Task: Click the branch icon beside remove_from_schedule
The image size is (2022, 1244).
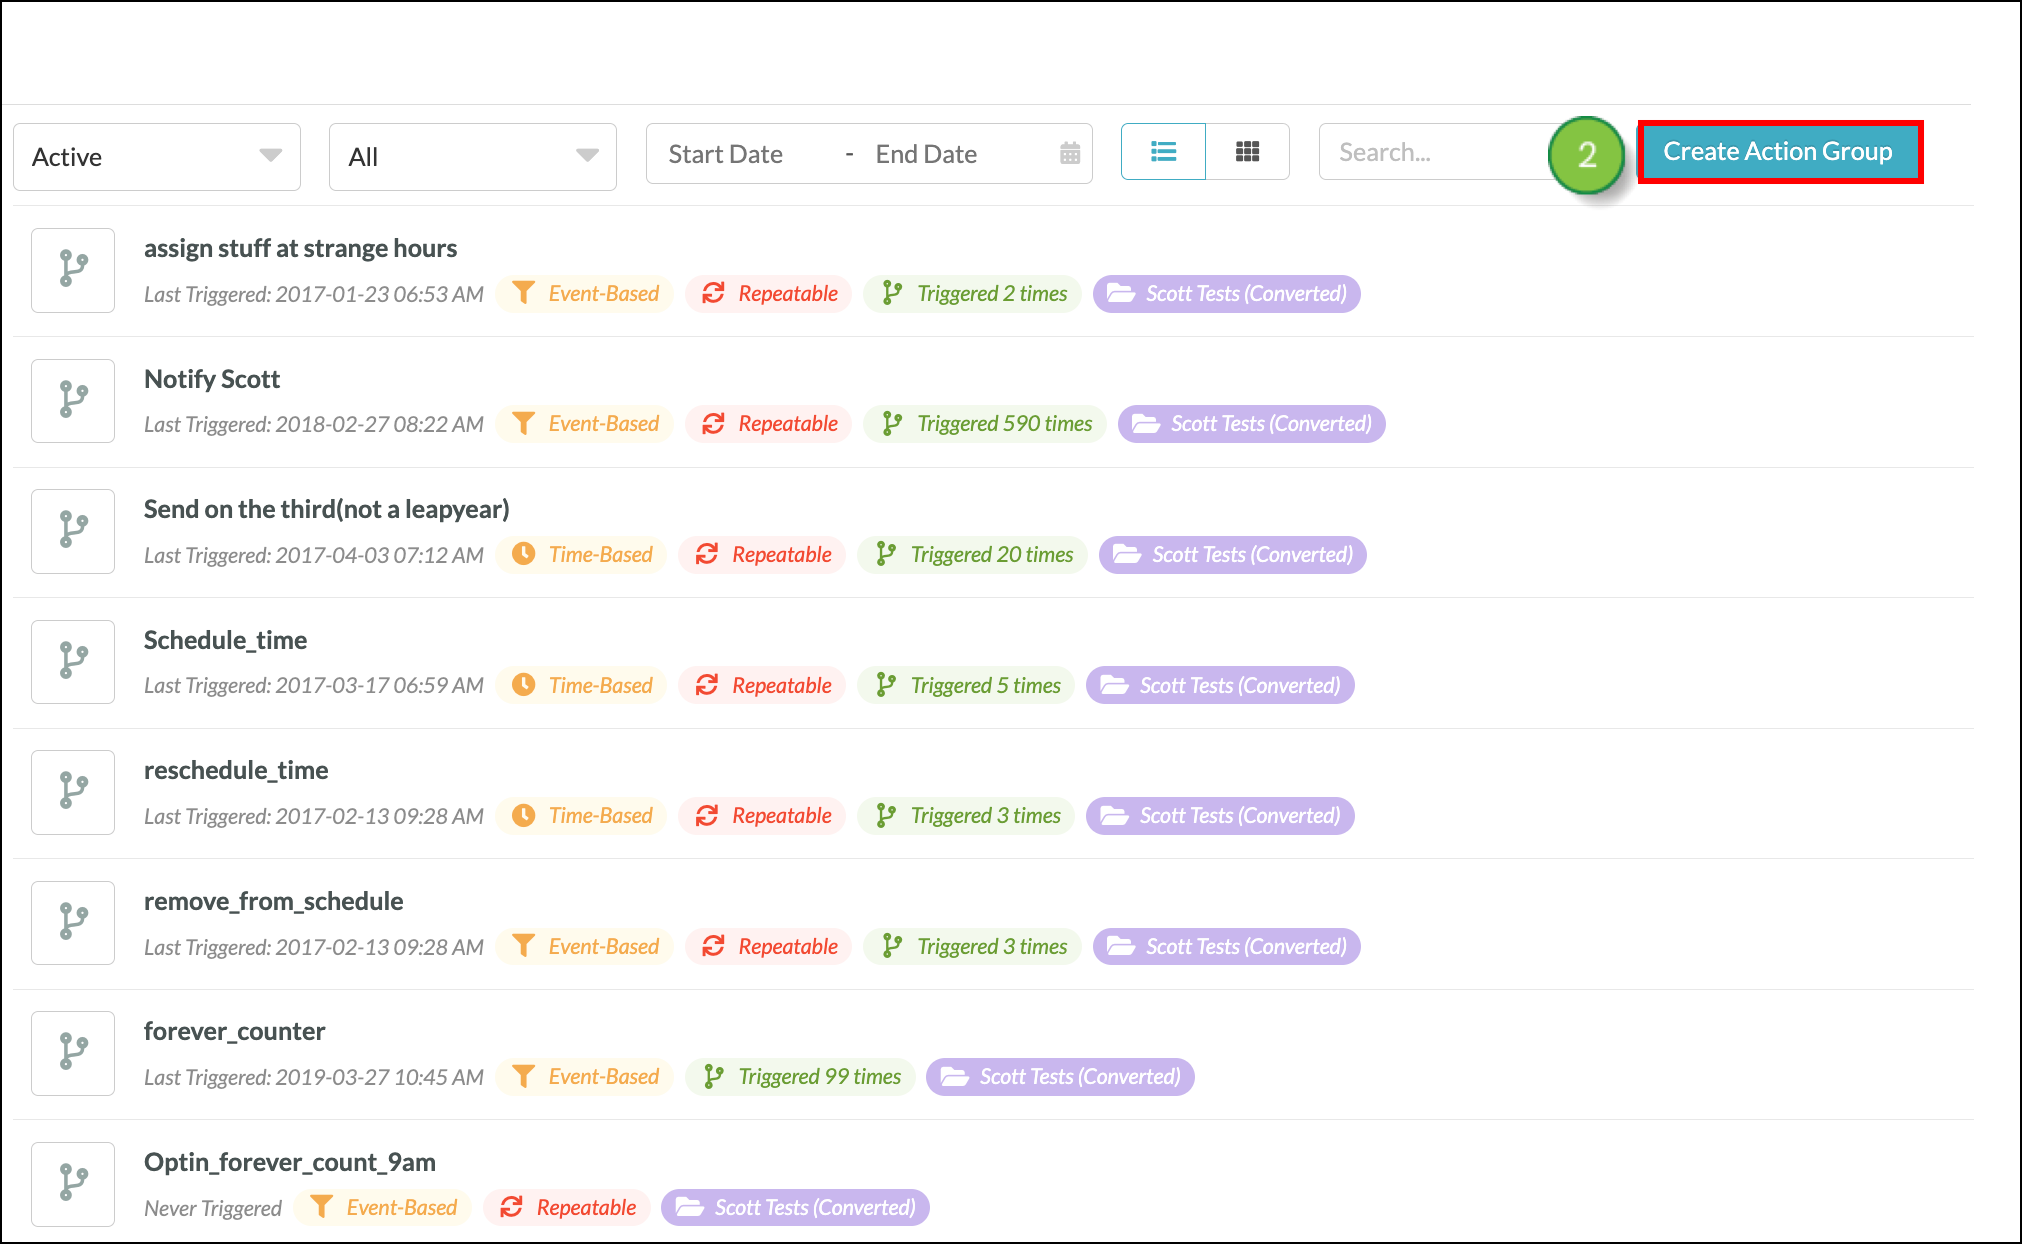Action: 73,922
